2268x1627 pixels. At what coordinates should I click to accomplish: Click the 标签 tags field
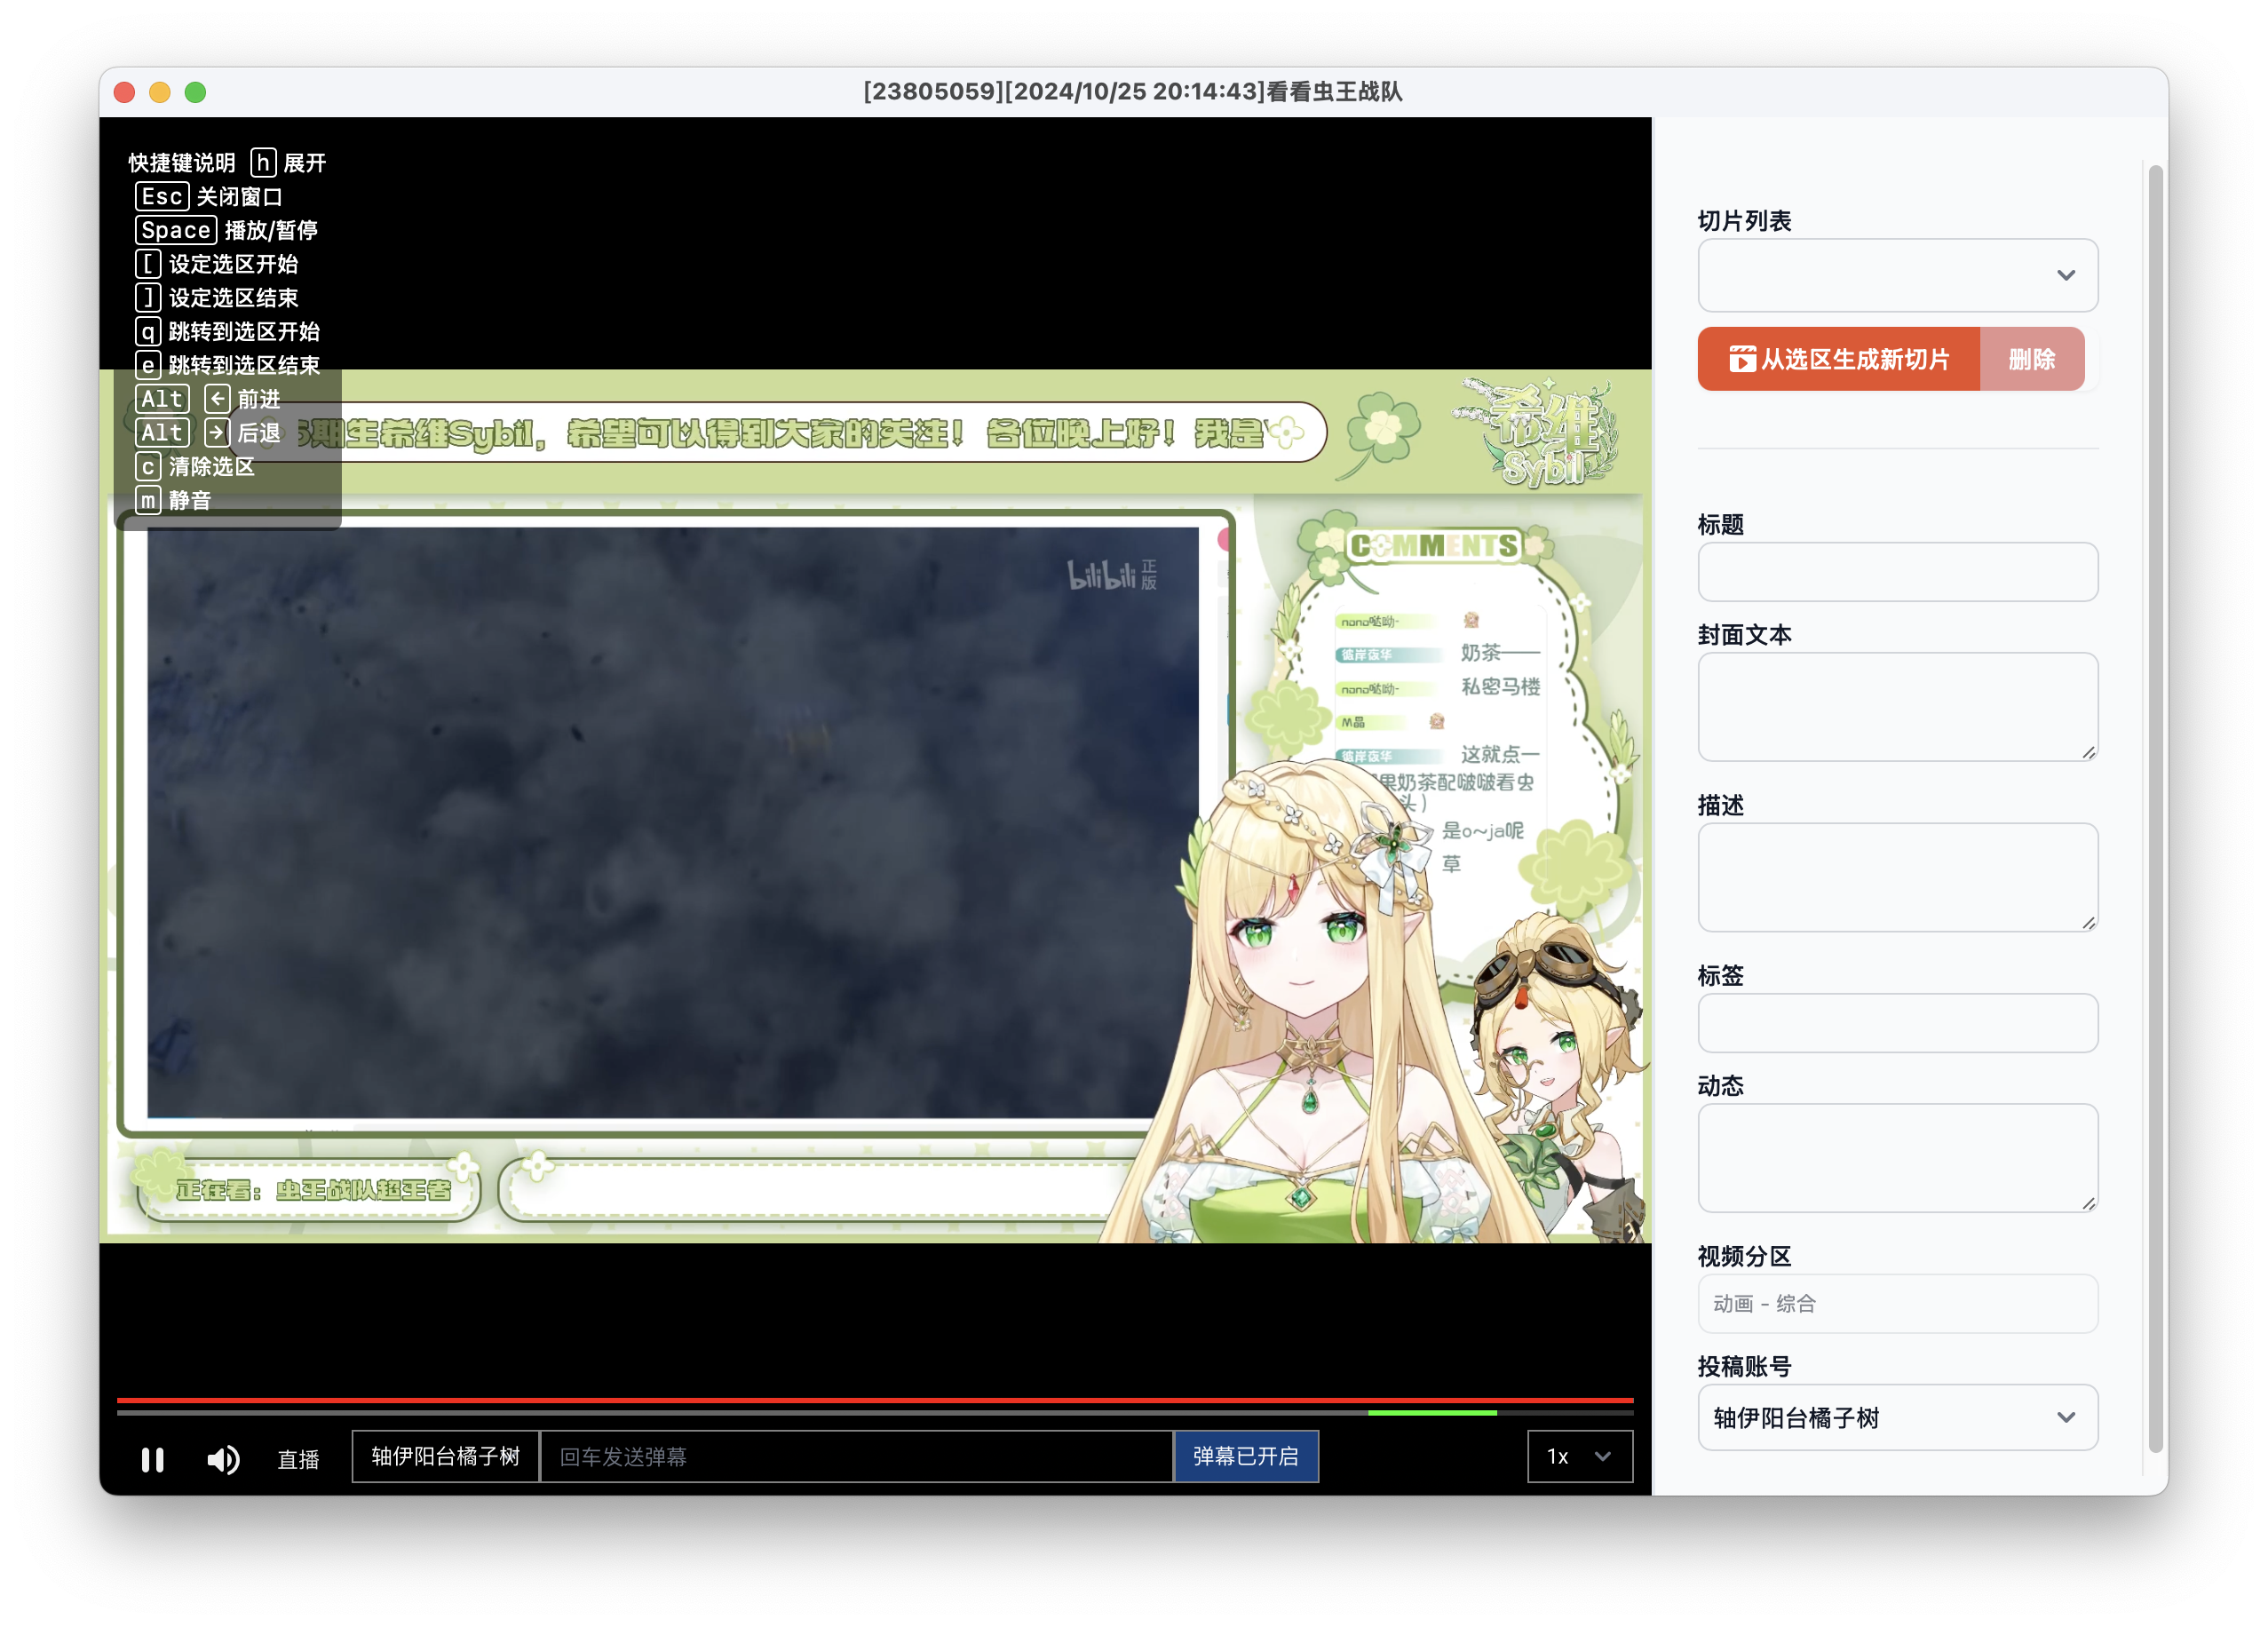[x=1897, y=1022]
